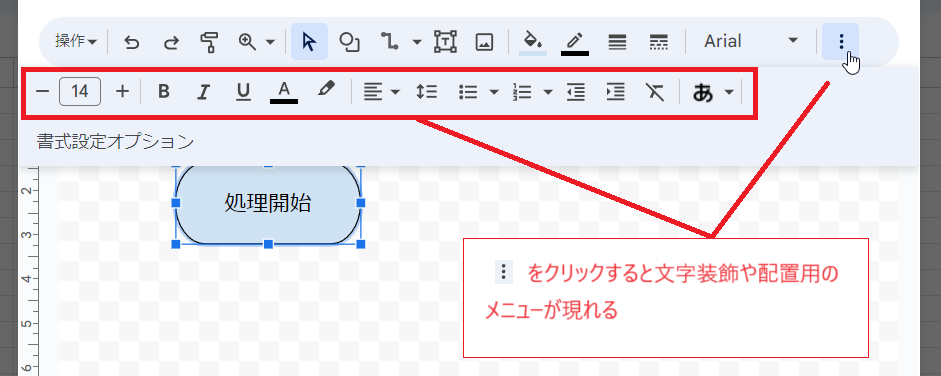This screenshot has width=941, height=376.
Task: Open the text color picker
Action: (284, 92)
